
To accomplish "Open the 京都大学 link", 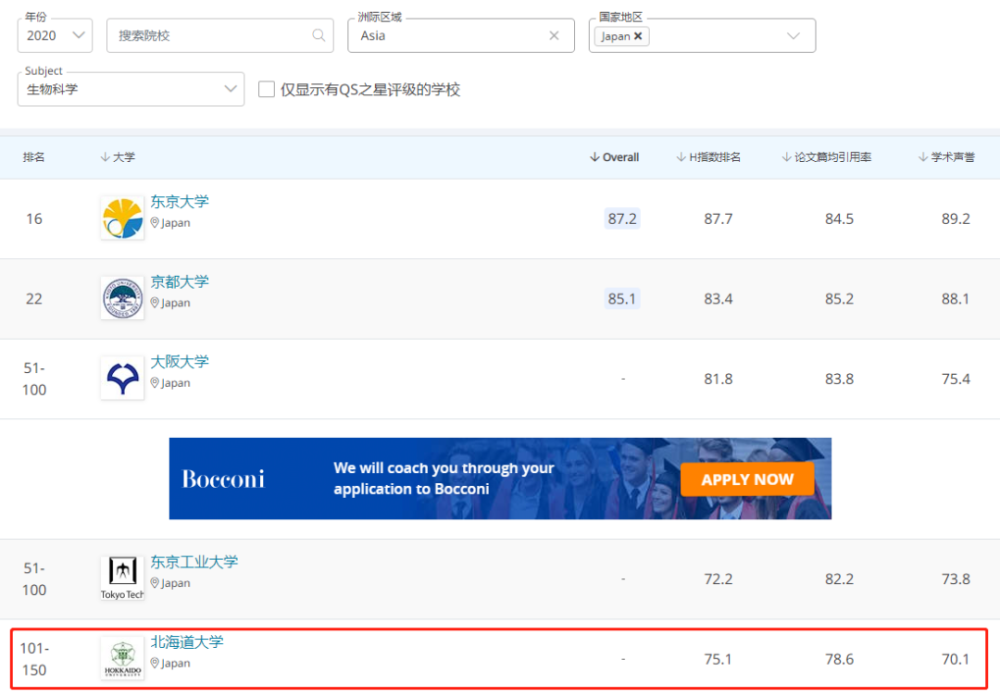I will pos(179,282).
